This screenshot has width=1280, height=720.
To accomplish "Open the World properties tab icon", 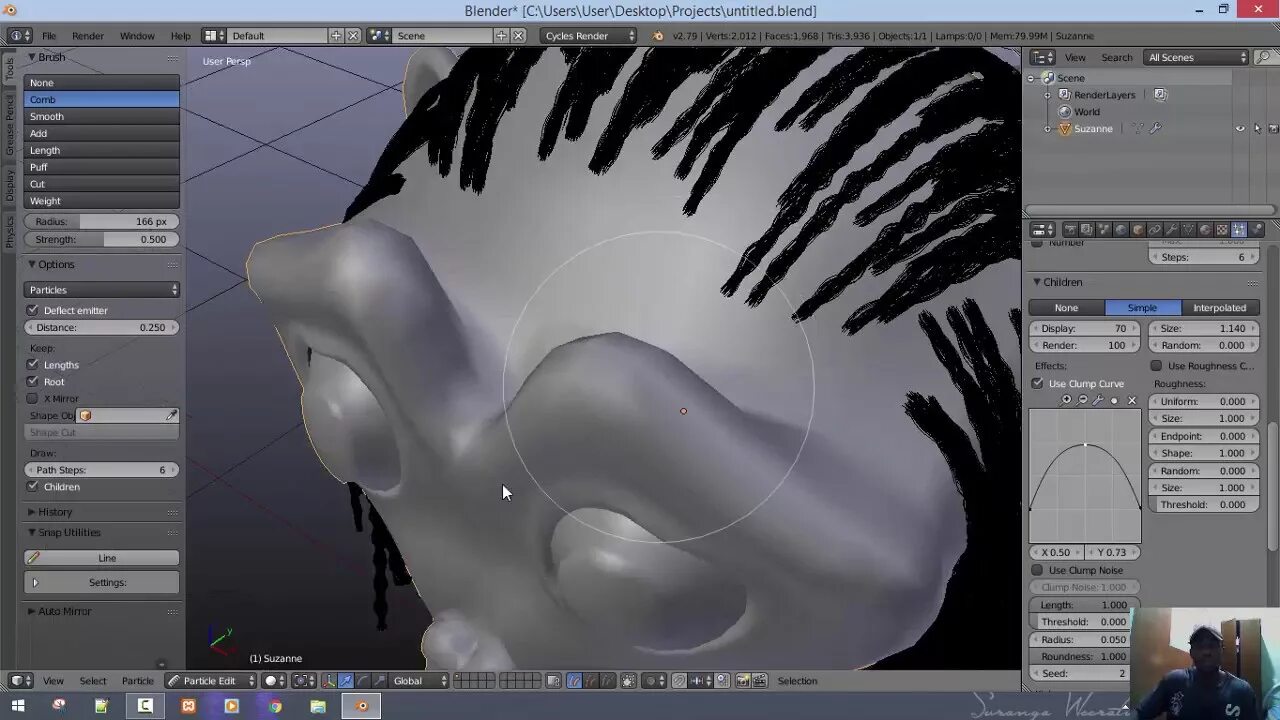I will (x=1121, y=230).
